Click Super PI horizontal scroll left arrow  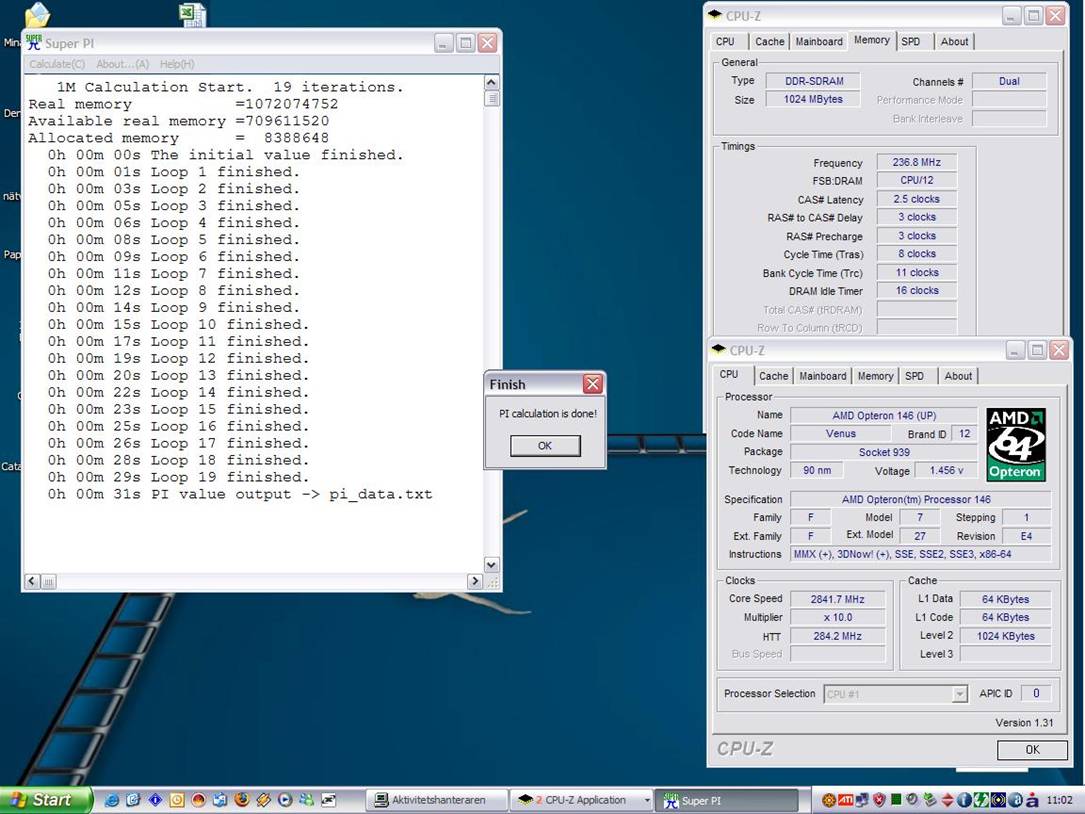pos(33,581)
